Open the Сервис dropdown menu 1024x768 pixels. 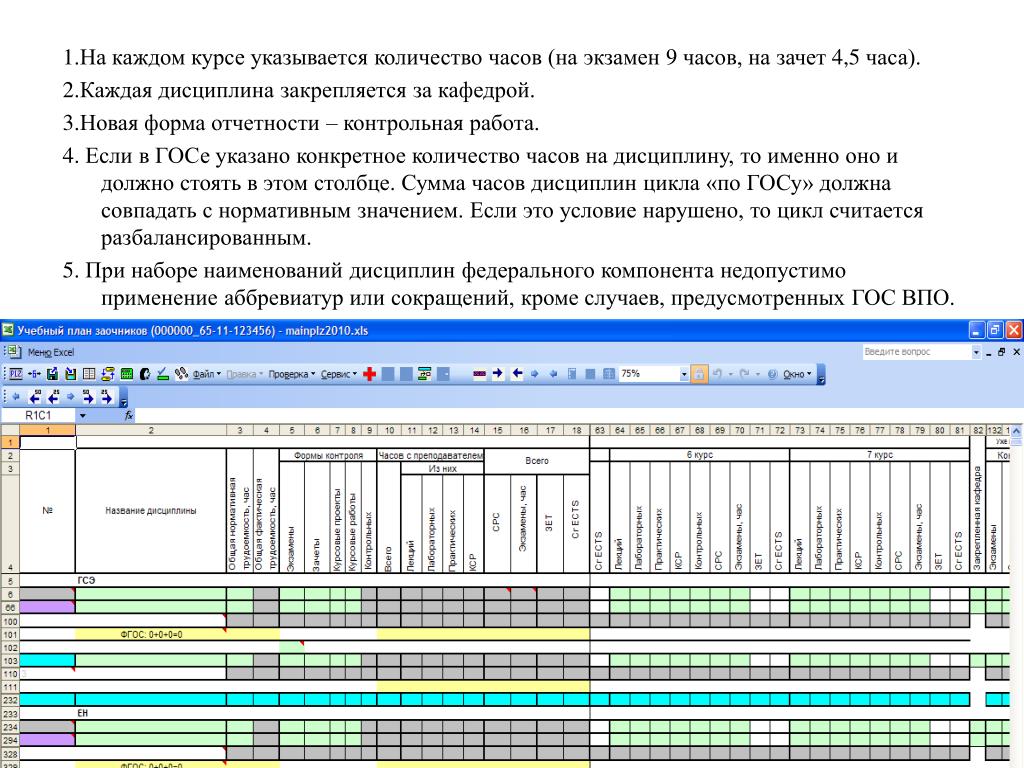[338, 374]
